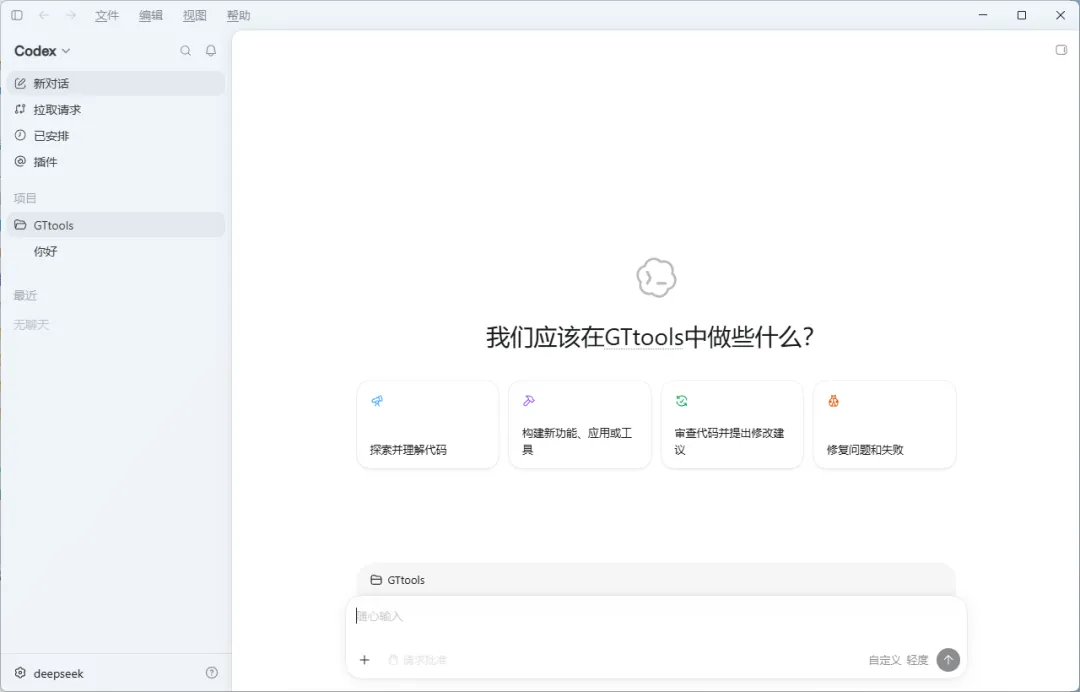This screenshot has height=692, width=1080.
Task: Open the notifications bell
Action: (x=211, y=51)
